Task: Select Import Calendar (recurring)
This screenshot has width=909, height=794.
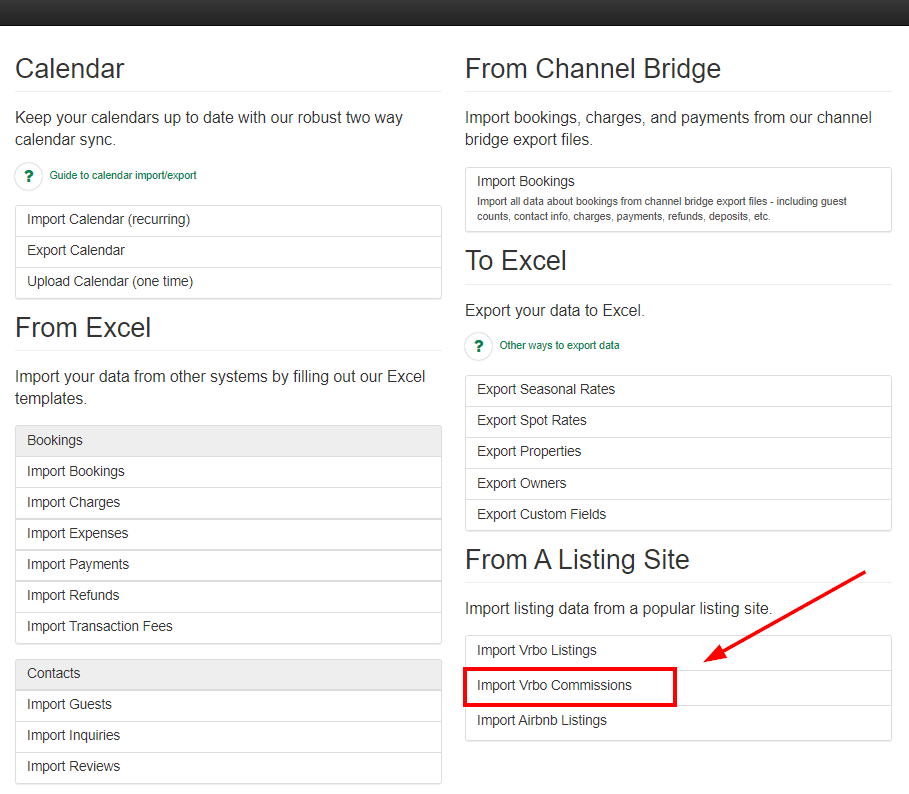Action: [x=108, y=220]
